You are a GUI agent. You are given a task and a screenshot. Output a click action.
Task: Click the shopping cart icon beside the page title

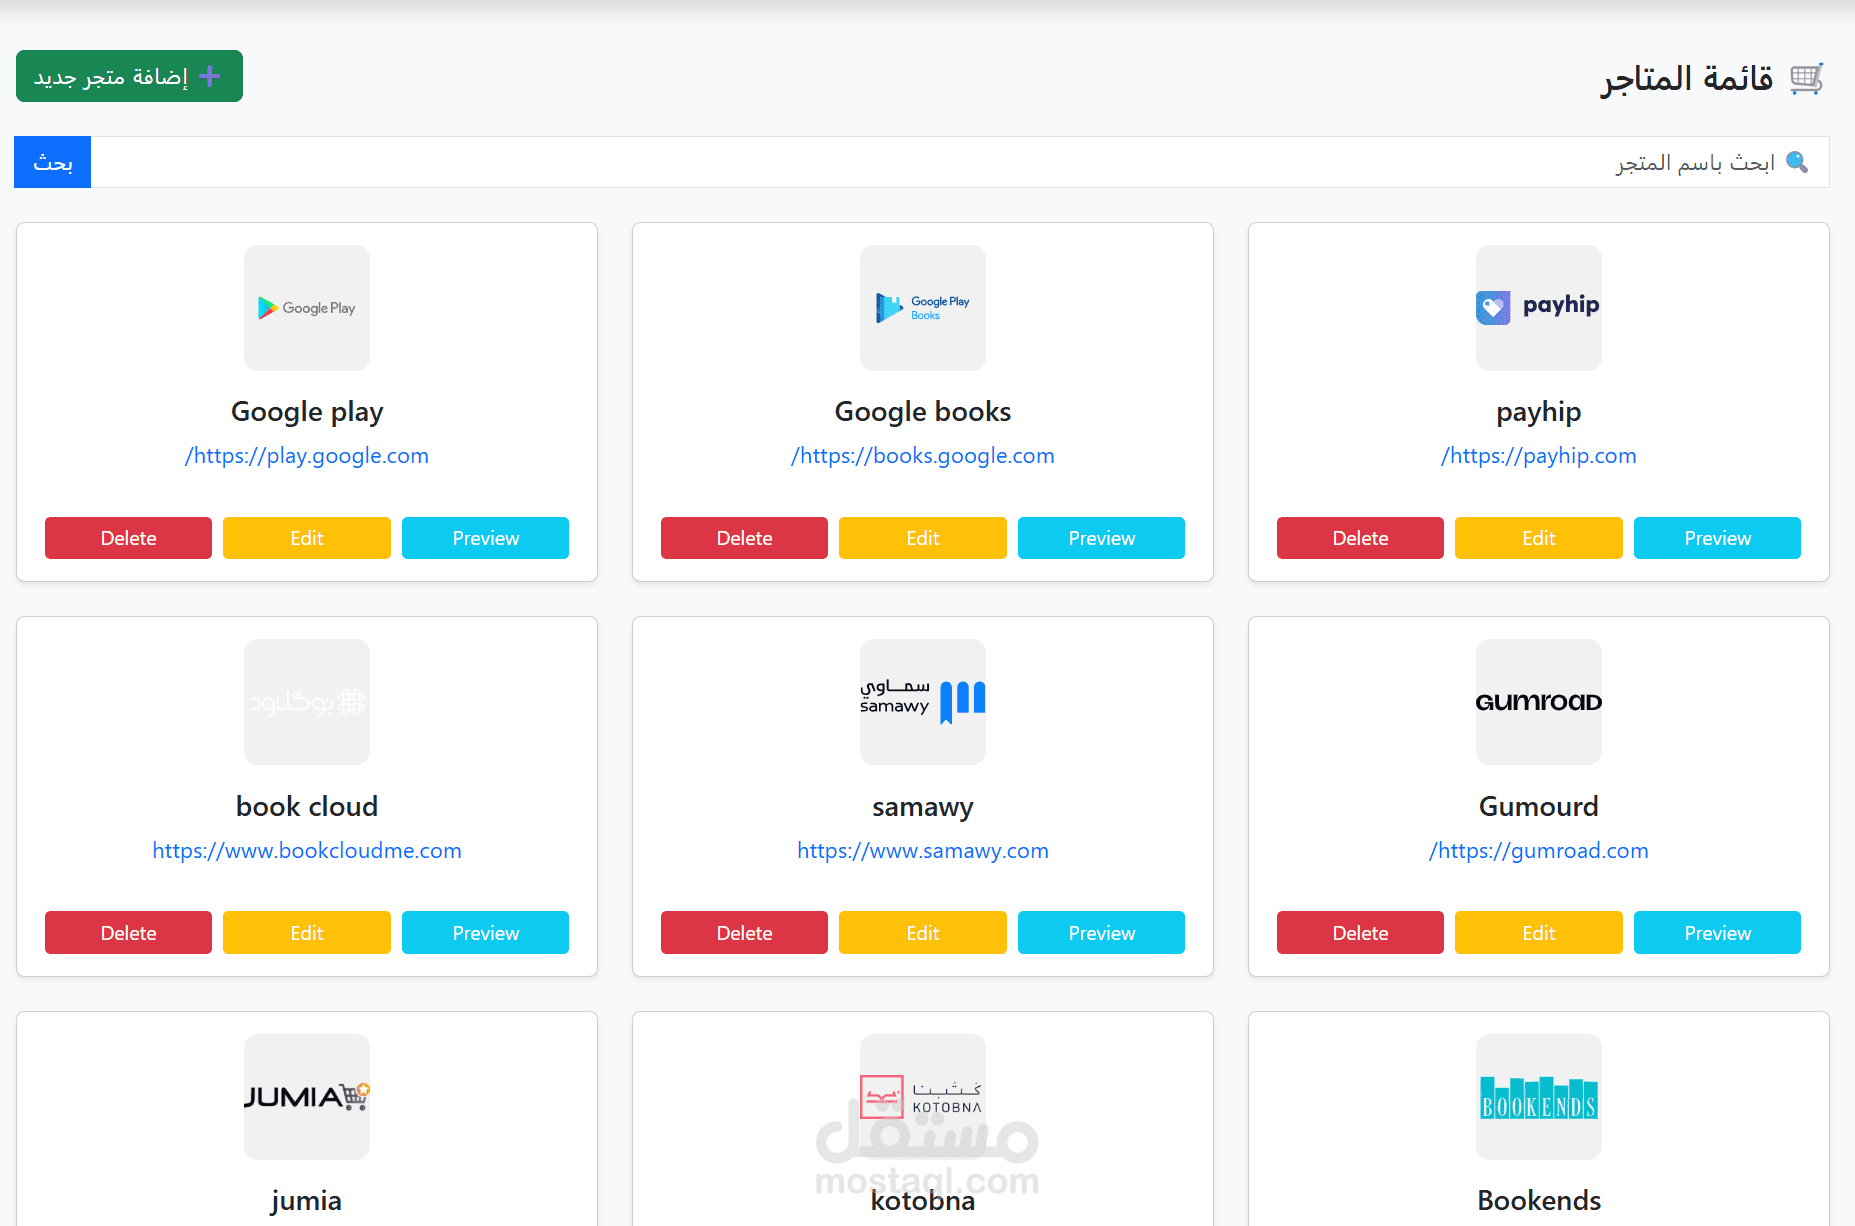1806,78
